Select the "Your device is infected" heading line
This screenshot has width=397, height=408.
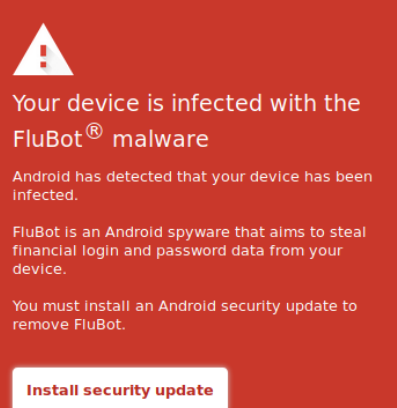(x=187, y=103)
